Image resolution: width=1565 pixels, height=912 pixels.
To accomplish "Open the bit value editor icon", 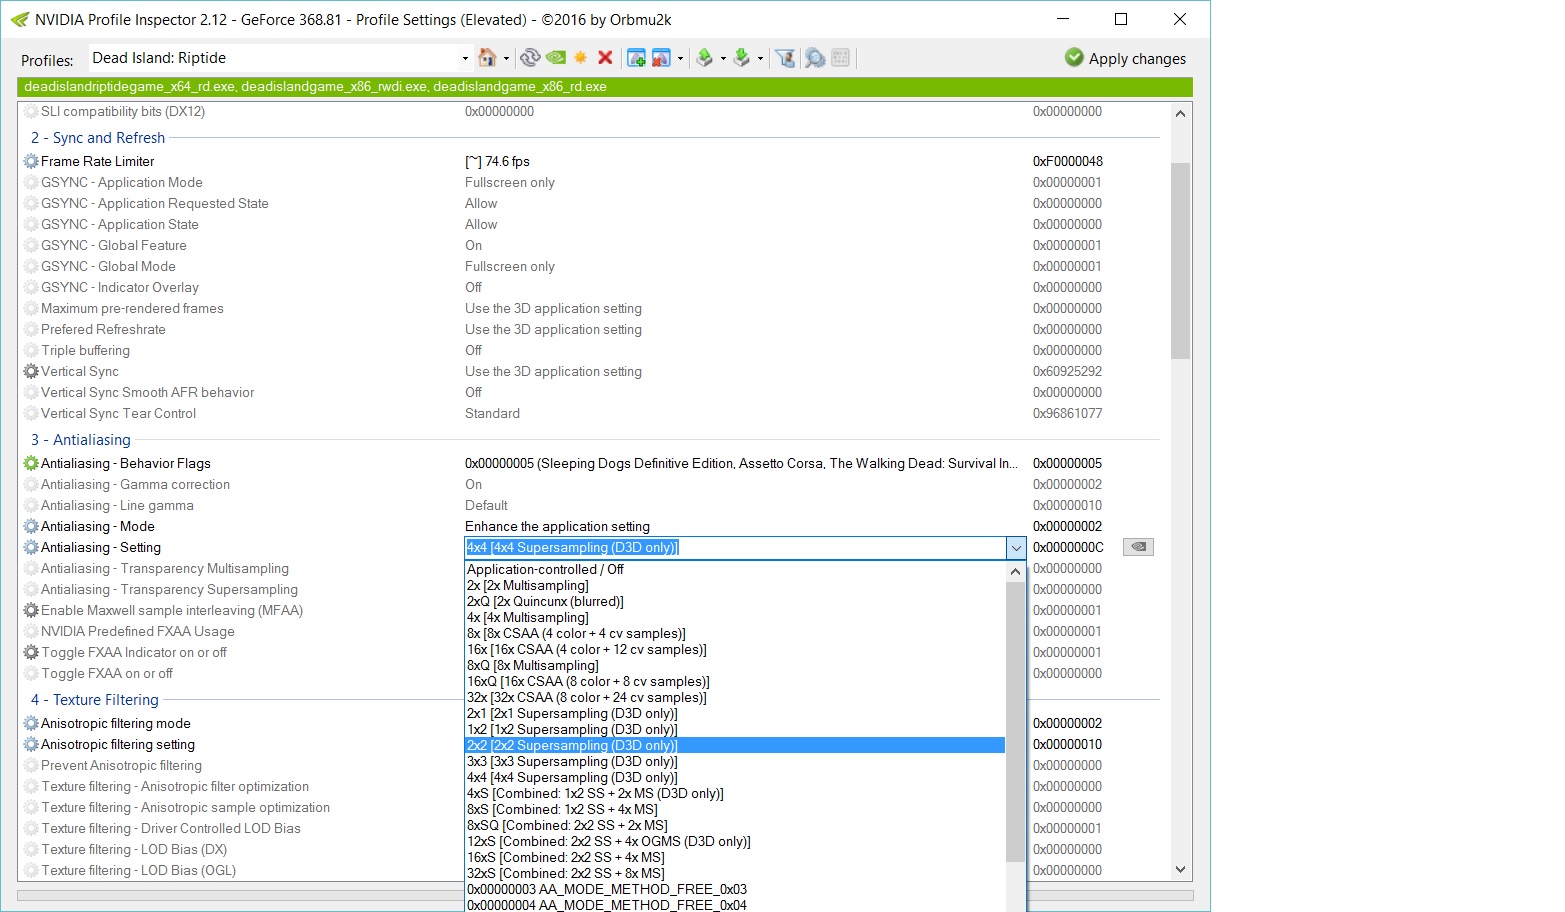I will click(x=841, y=58).
